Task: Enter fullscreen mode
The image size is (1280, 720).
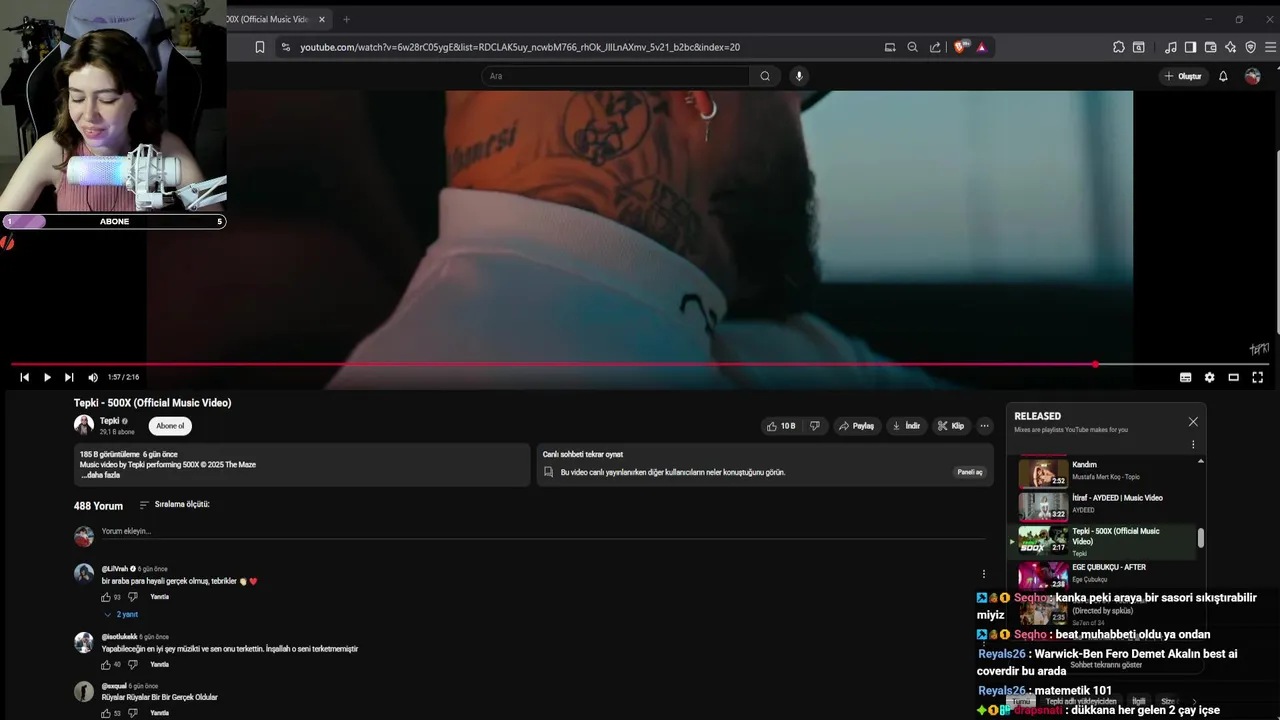Action: [1257, 377]
